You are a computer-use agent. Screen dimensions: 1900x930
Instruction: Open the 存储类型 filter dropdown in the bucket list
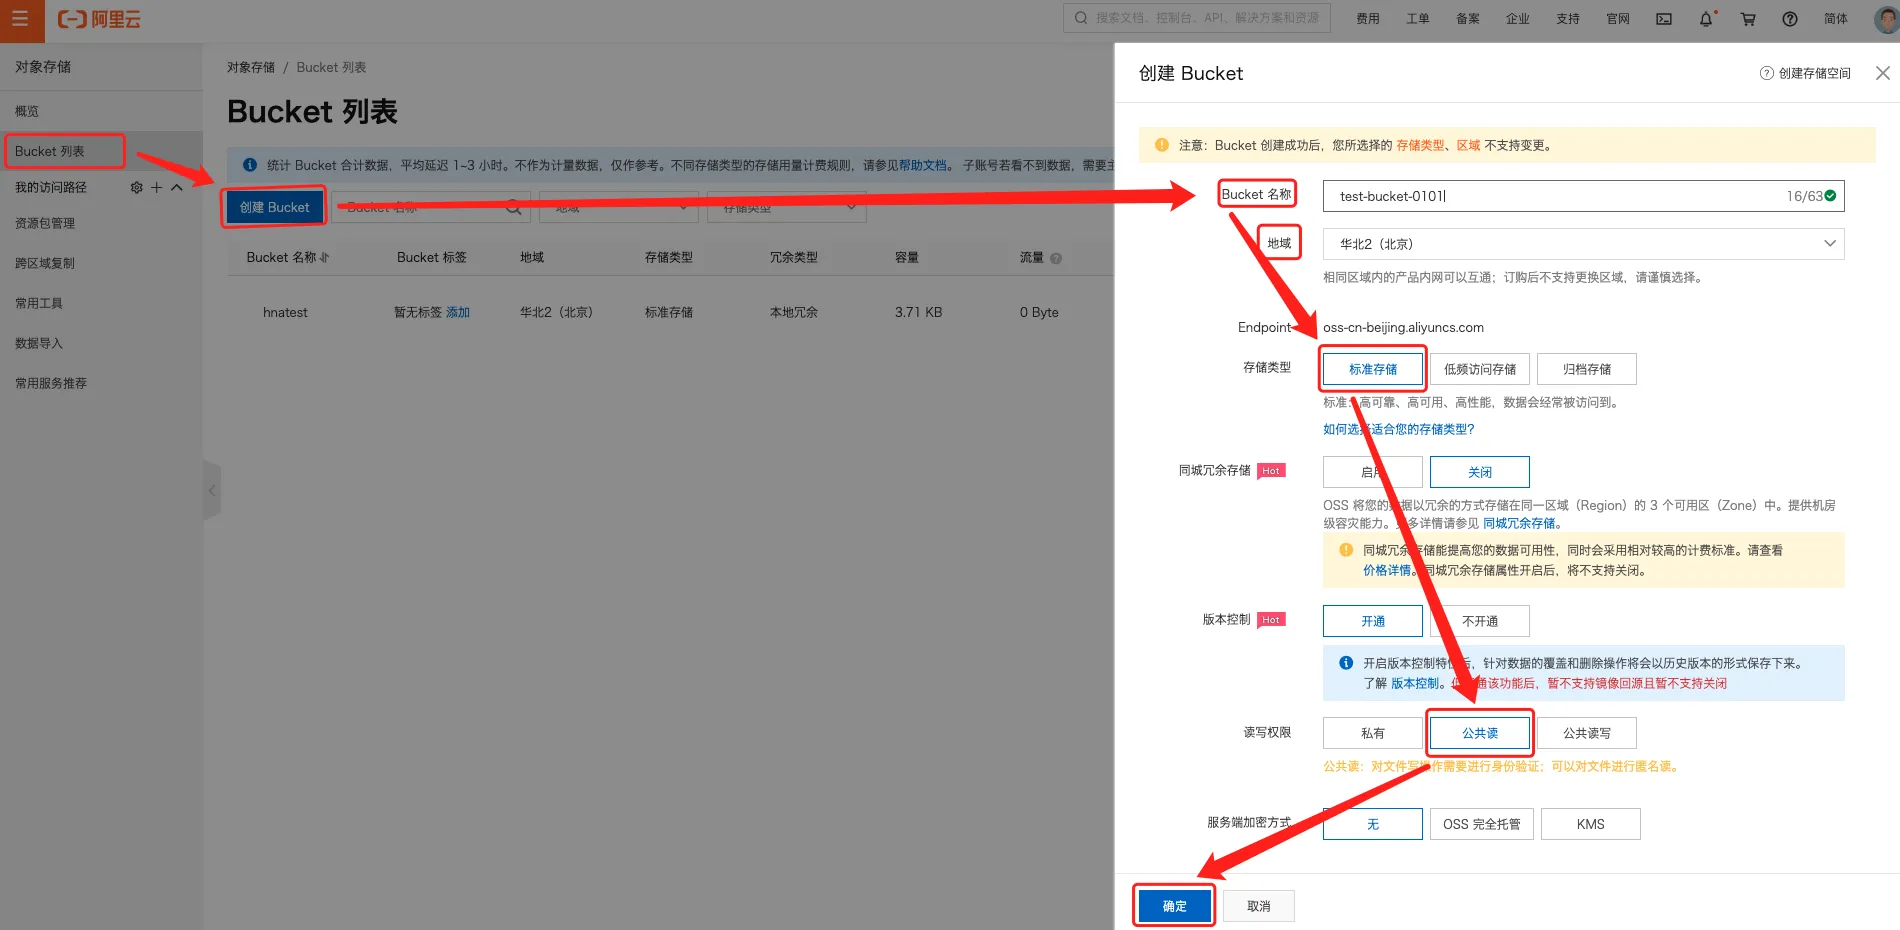coord(786,207)
